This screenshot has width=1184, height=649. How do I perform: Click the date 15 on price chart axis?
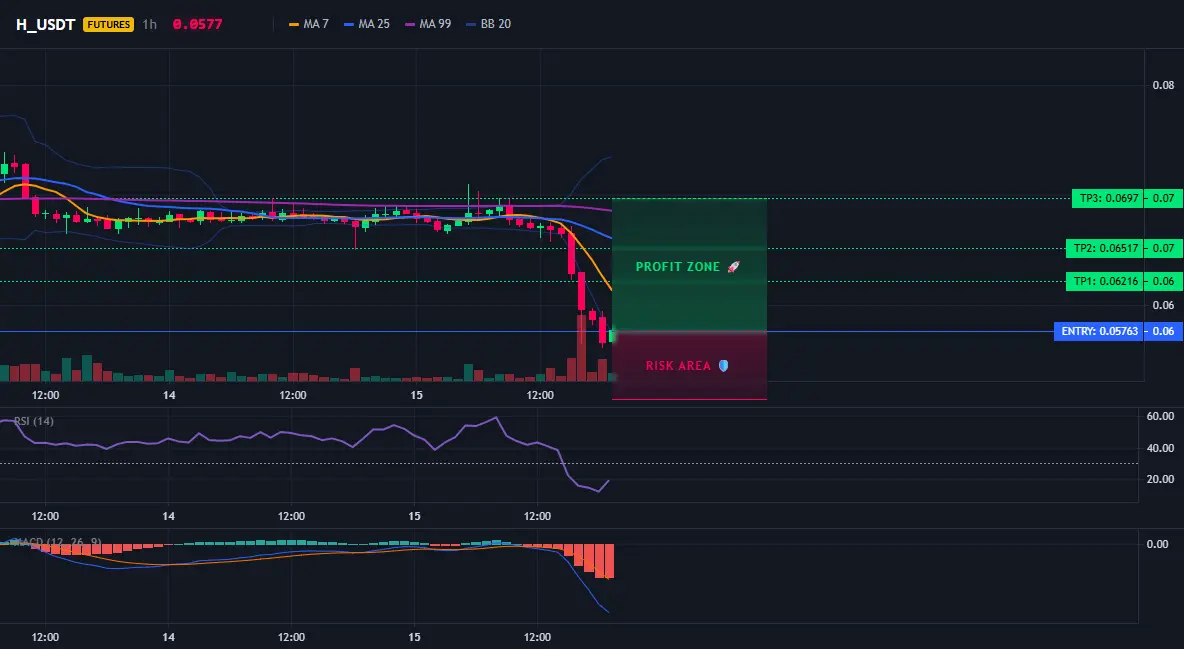click(416, 395)
